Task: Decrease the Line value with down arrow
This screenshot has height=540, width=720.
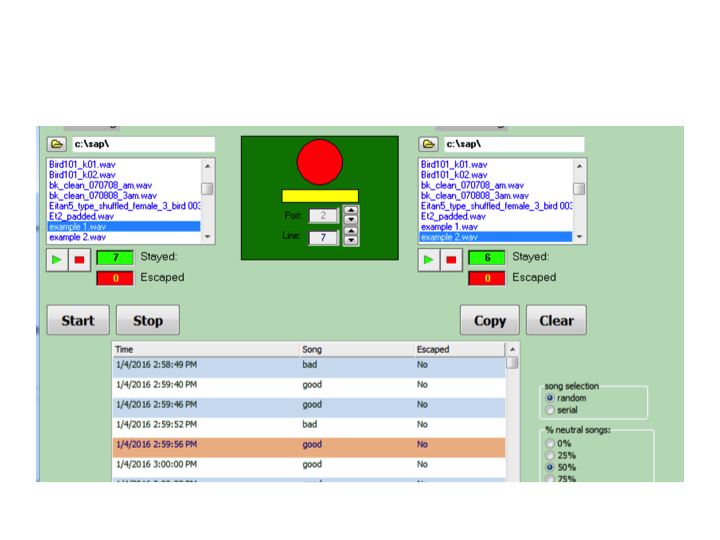Action: 351,242
